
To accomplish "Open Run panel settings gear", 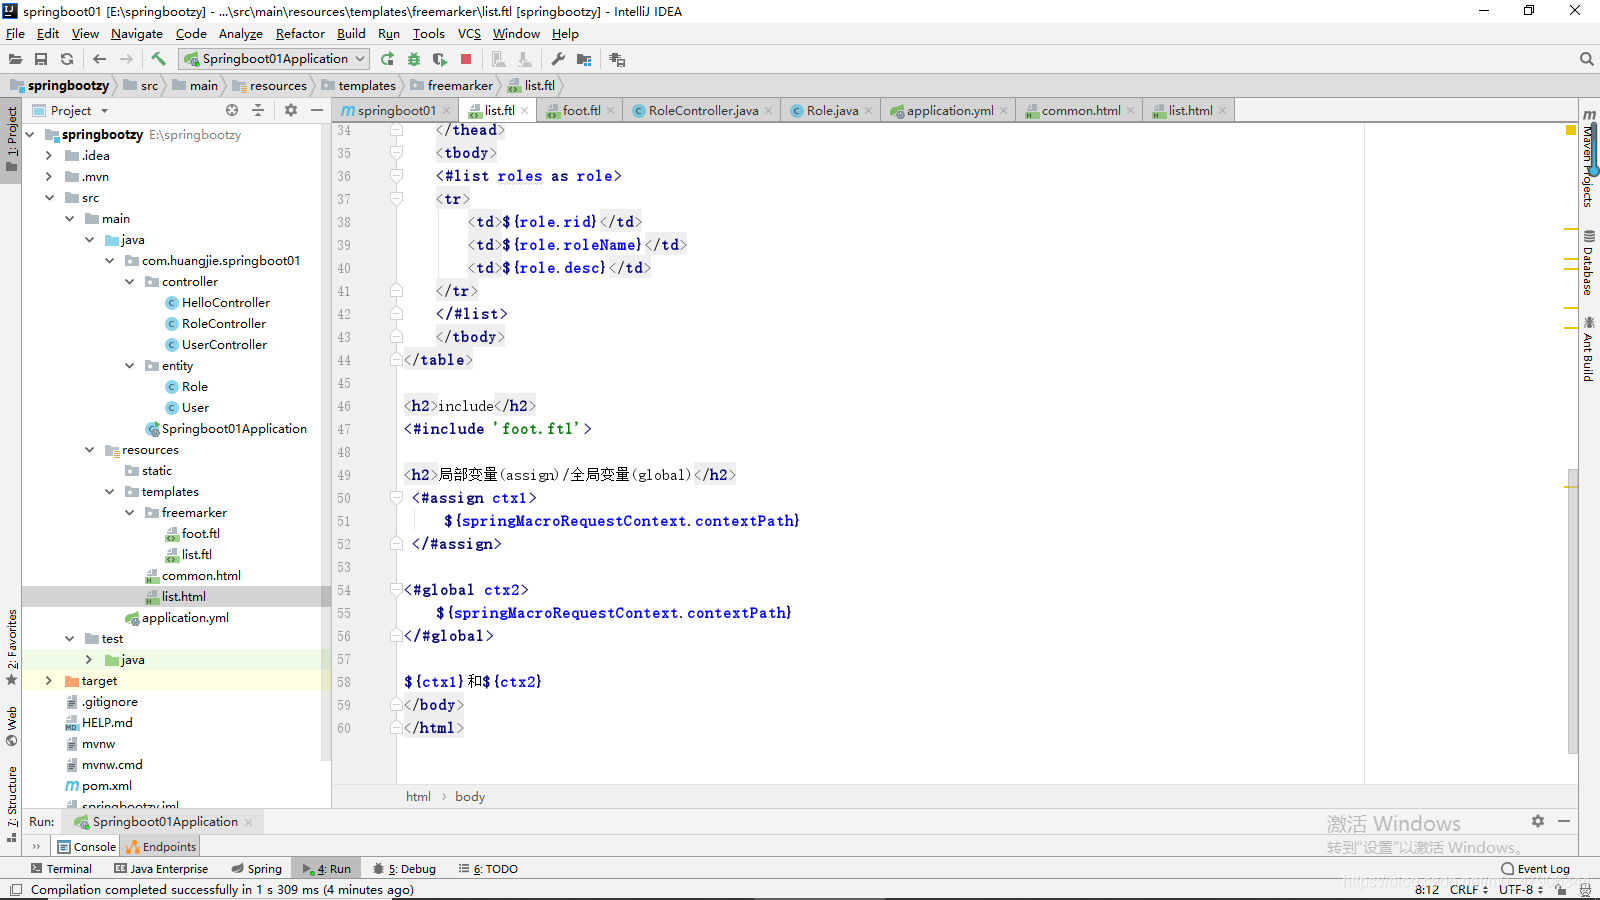I will pos(1538,821).
